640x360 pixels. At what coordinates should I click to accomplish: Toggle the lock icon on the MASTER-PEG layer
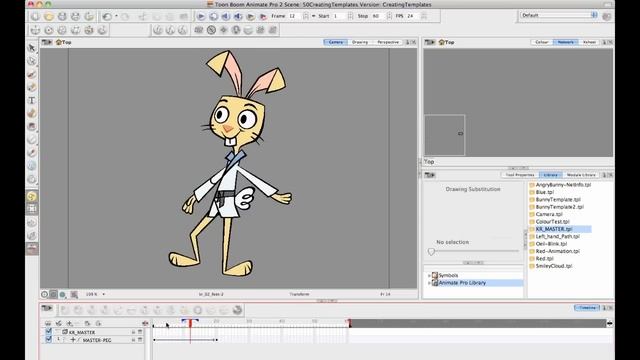coord(133,340)
